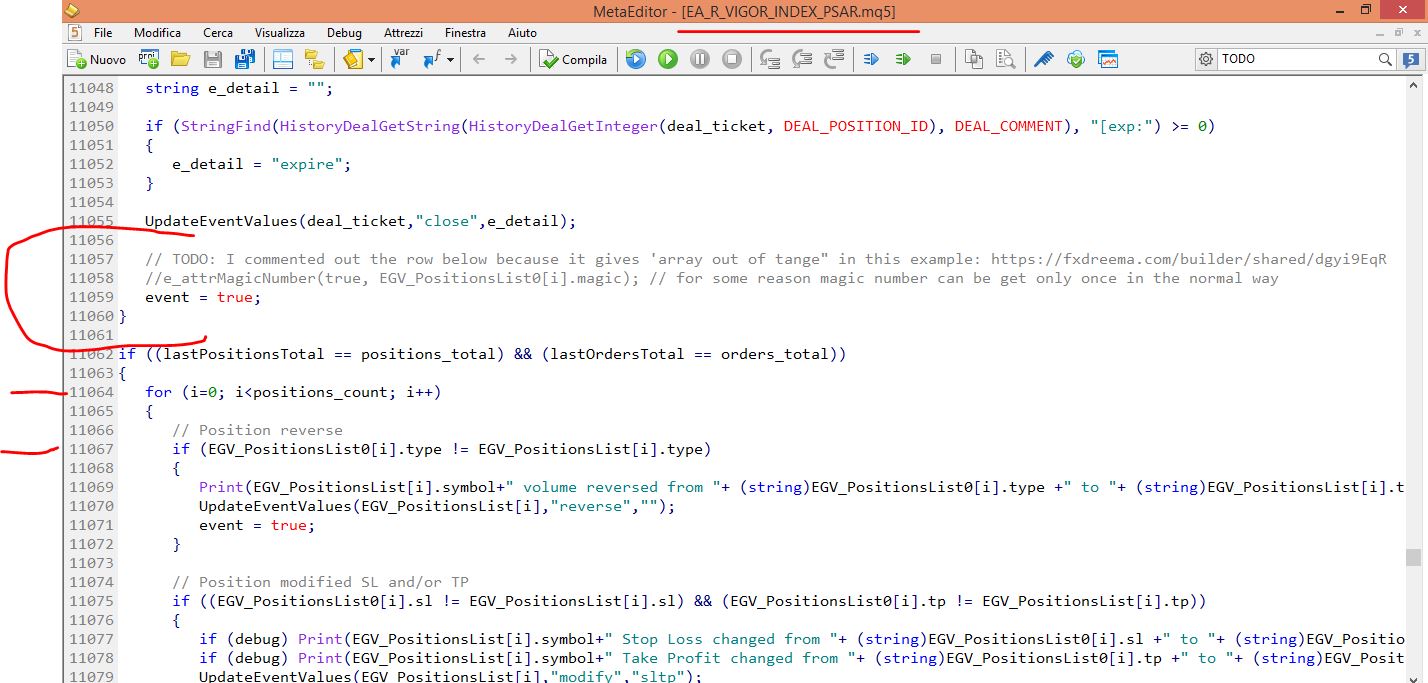Open the Aiuto menu

pyautogui.click(x=522, y=33)
